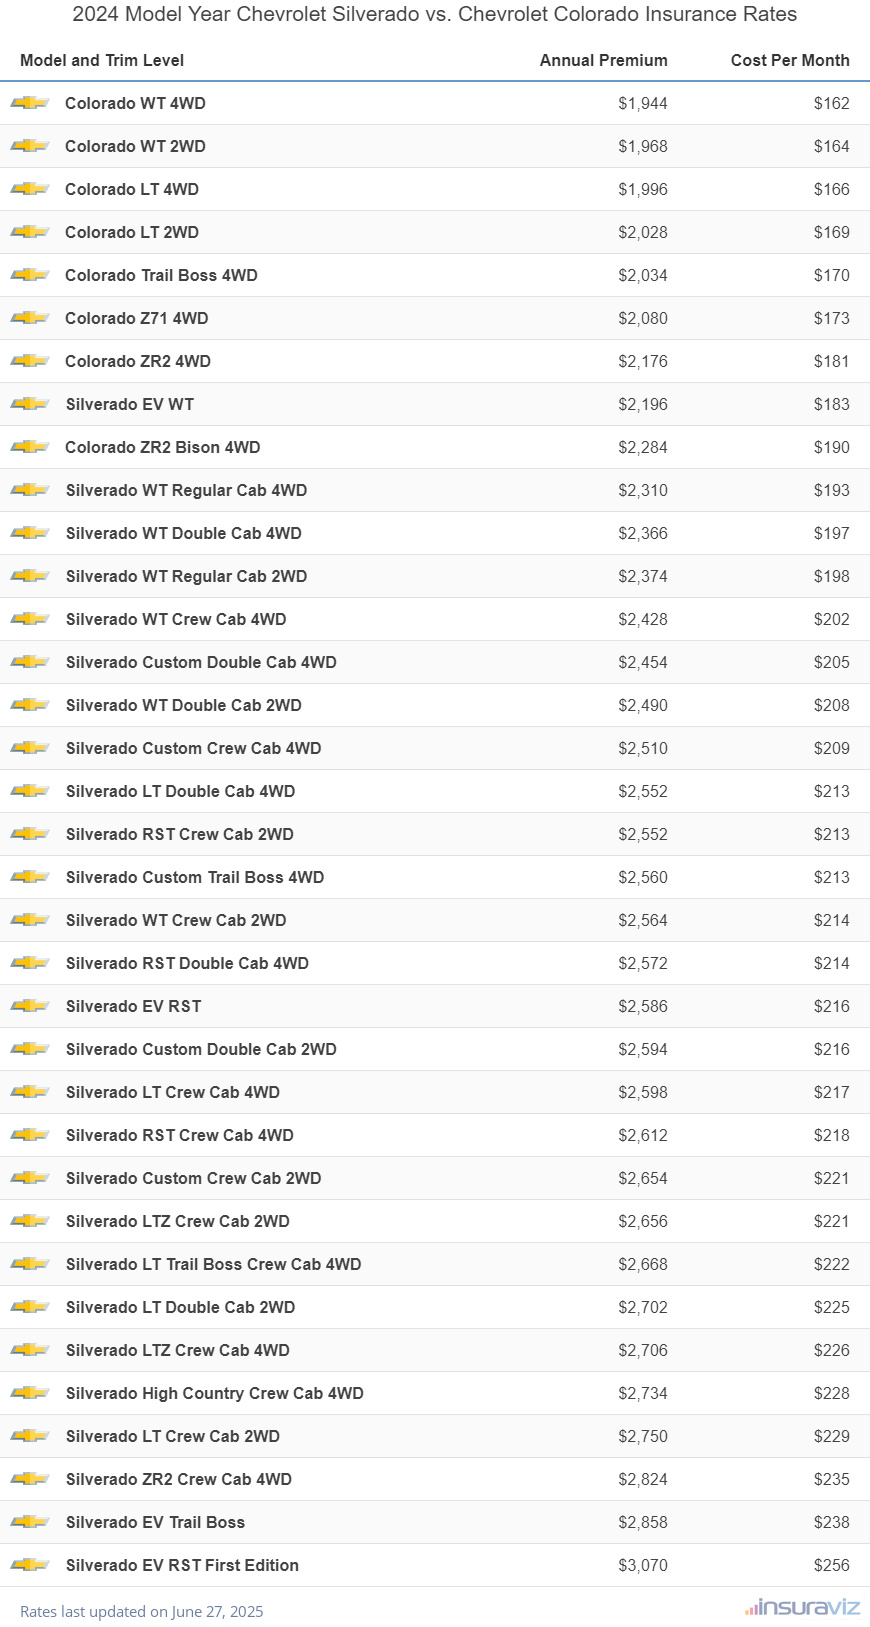Select the $217 monthly cost value
The width and height of the screenshot is (870, 1627).
(x=832, y=1092)
